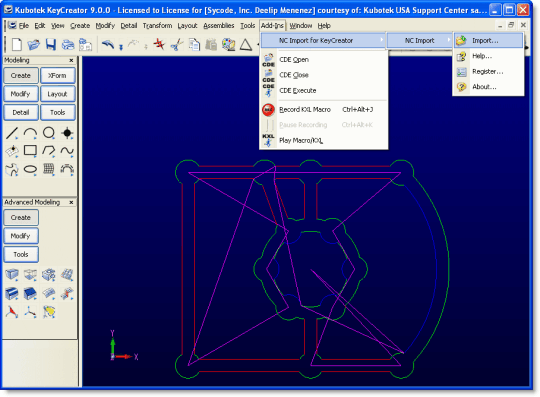Viewport: 540px width, 397px height.
Task: Open the Help menu
Action: (x=324, y=25)
